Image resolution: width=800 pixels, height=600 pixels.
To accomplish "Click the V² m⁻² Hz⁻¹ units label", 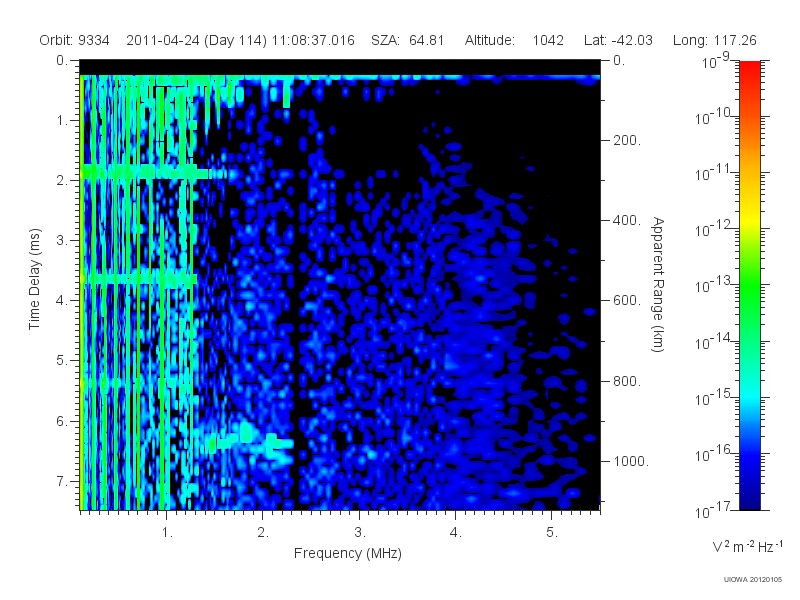I will pyautogui.click(x=747, y=546).
